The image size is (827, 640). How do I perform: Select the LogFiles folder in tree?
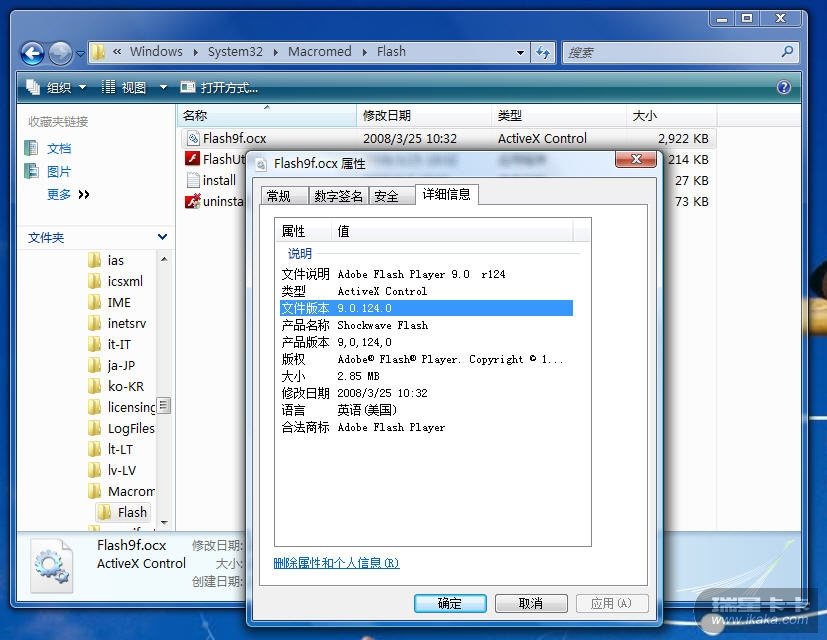tap(131, 428)
